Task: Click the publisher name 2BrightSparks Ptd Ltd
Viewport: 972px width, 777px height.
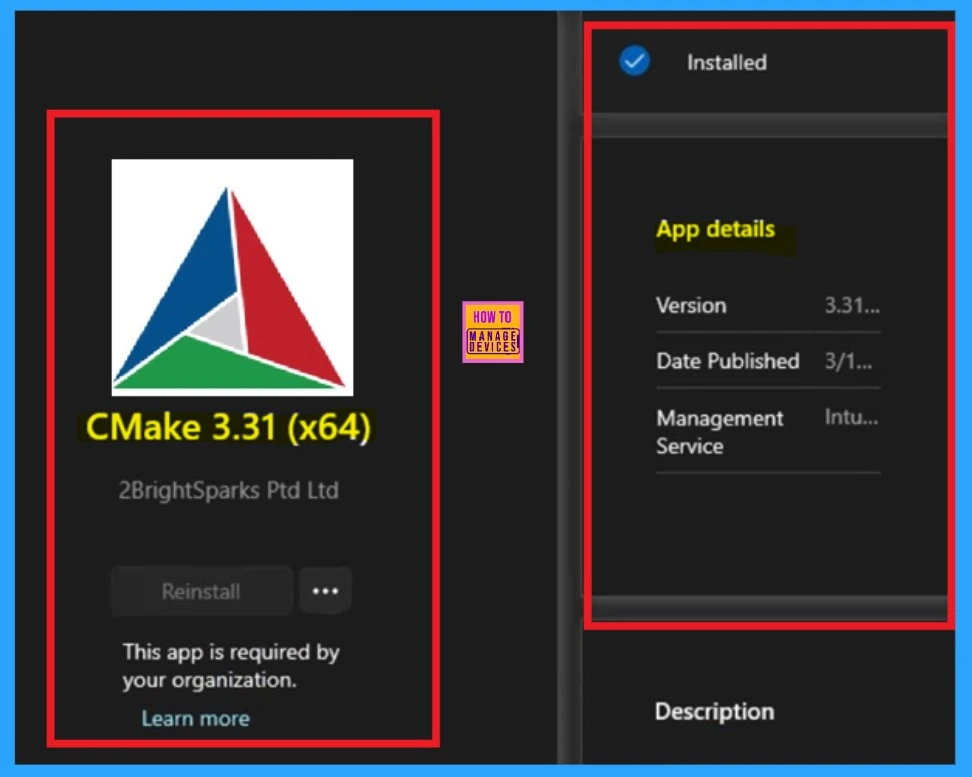Action: tap(229, 490)
